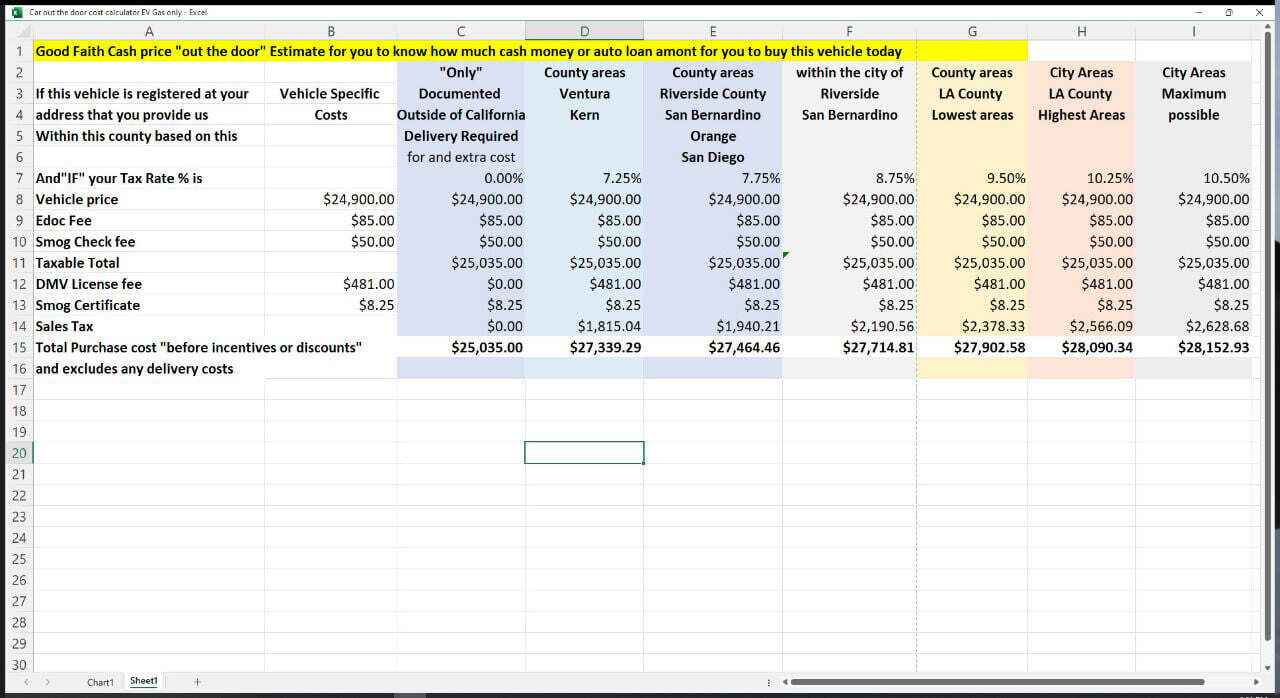Select column D header
Screen dimensions: 1280x698
click(584, 32)
